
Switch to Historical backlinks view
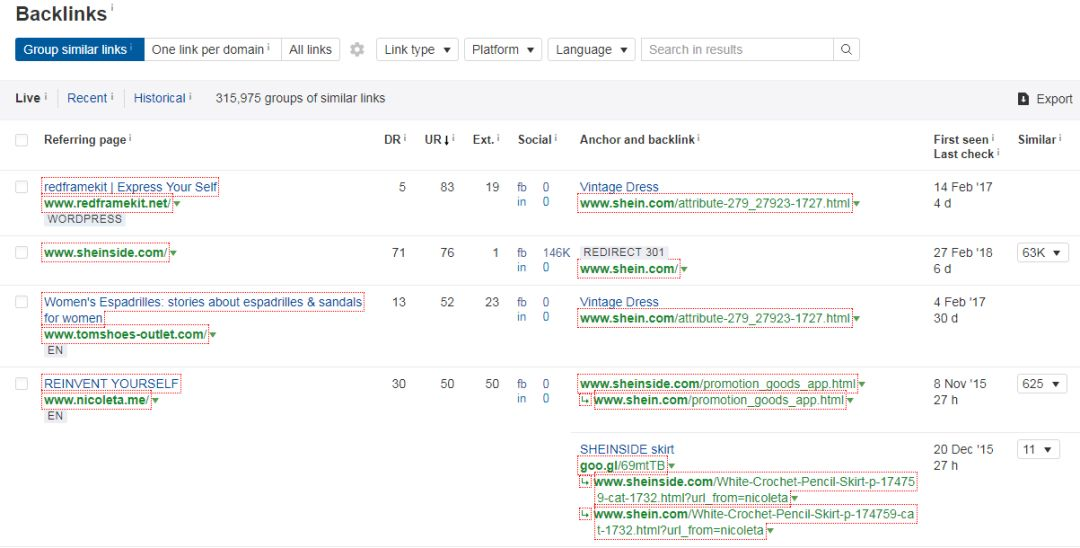[x=159, y=98]
